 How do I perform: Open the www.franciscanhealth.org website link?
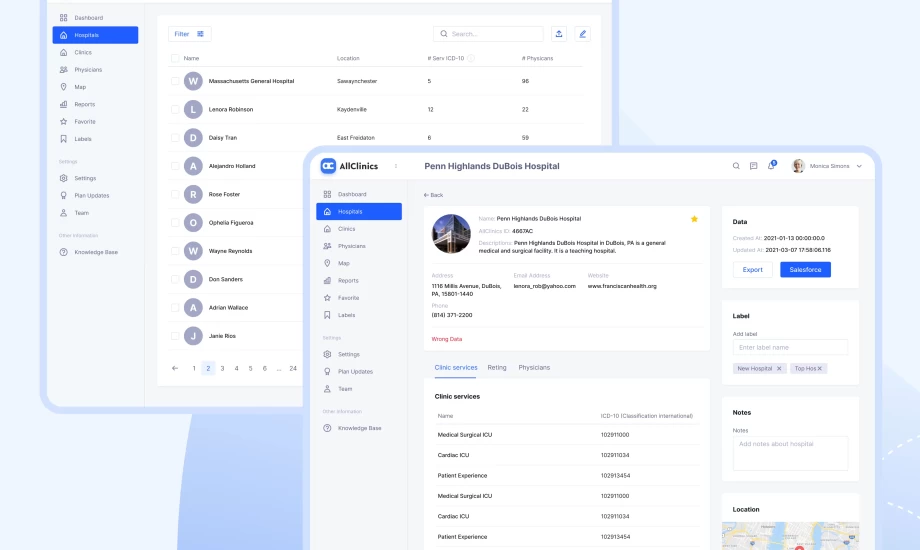pos(622,286)
